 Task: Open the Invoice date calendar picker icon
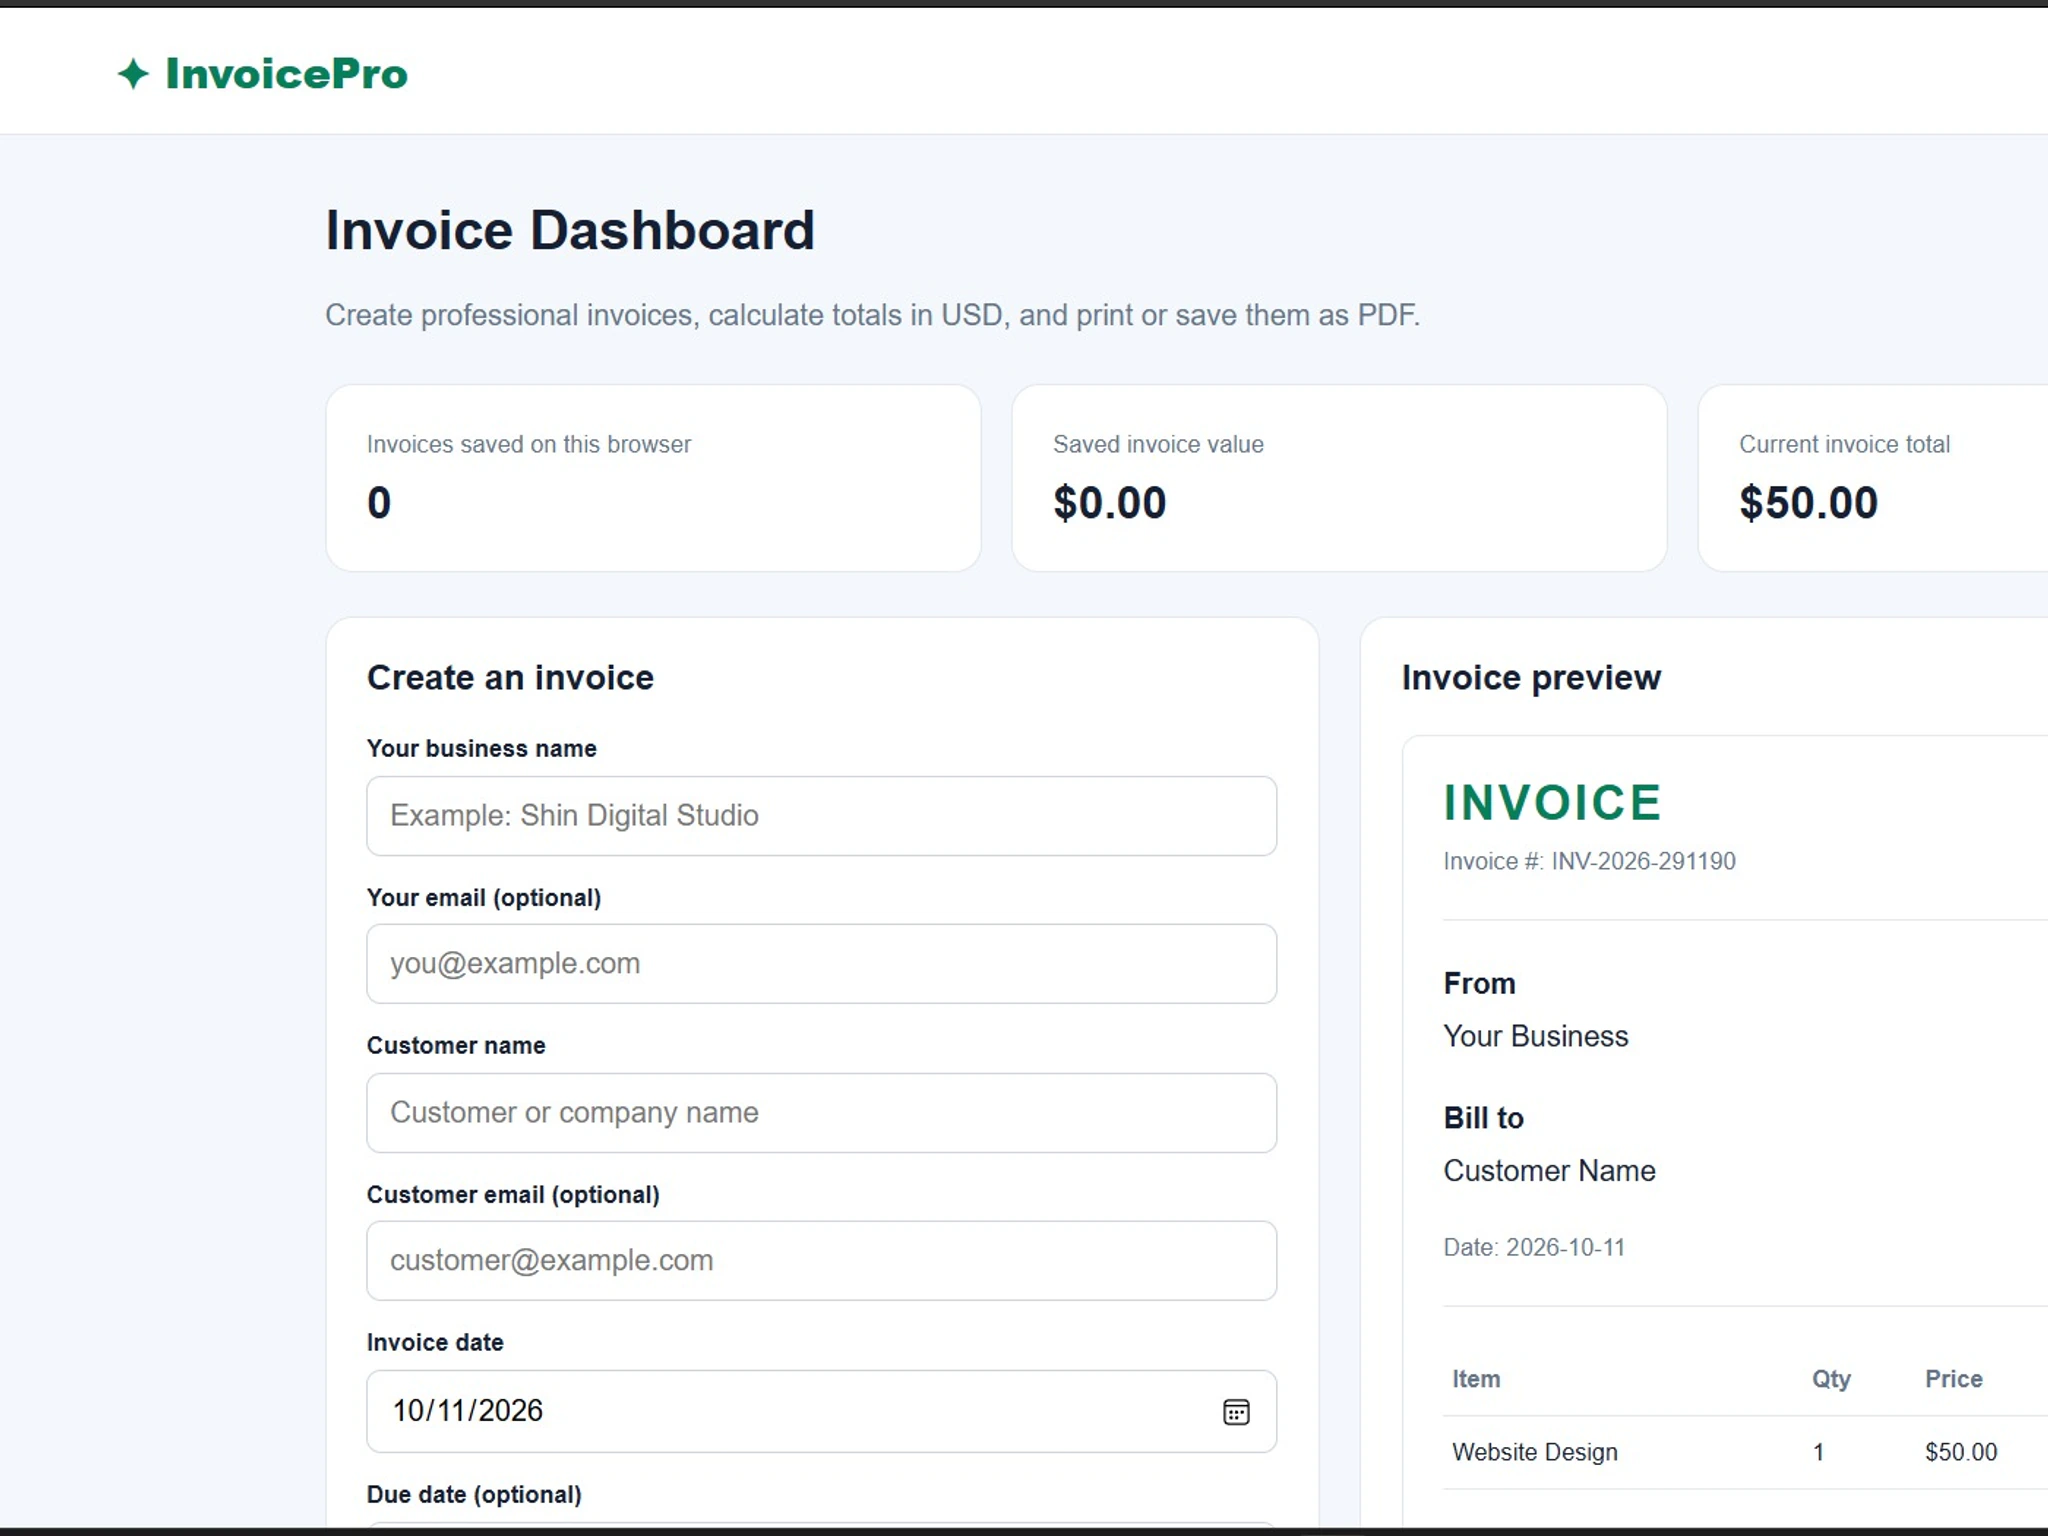click(1236, 1411)
